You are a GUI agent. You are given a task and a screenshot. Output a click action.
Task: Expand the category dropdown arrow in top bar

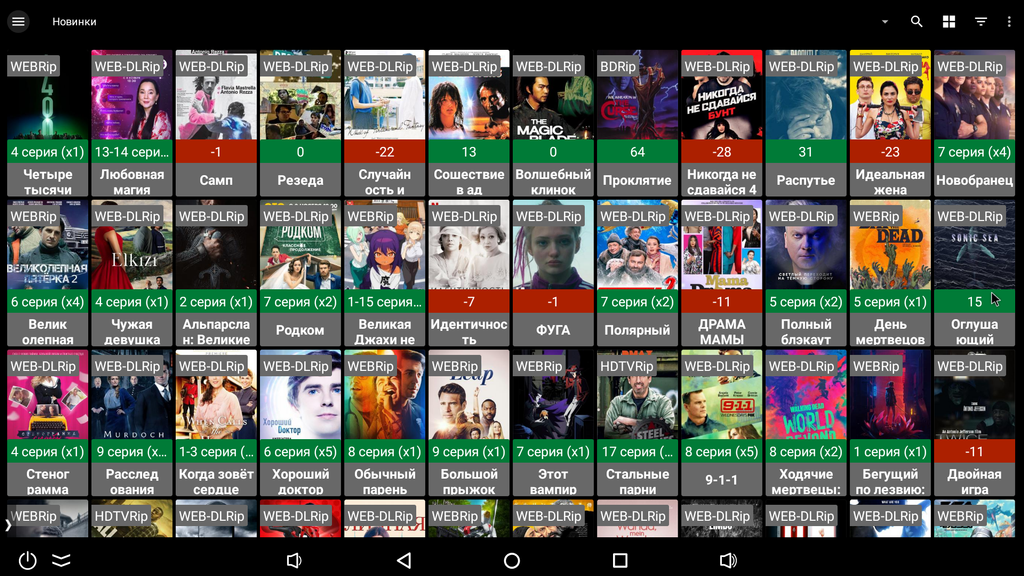point(885,22)
